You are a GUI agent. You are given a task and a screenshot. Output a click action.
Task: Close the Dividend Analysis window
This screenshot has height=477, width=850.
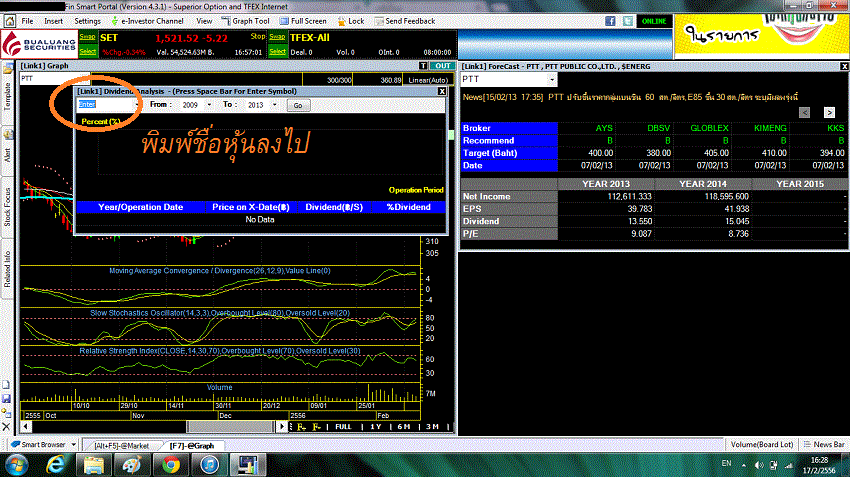[442, 91]
